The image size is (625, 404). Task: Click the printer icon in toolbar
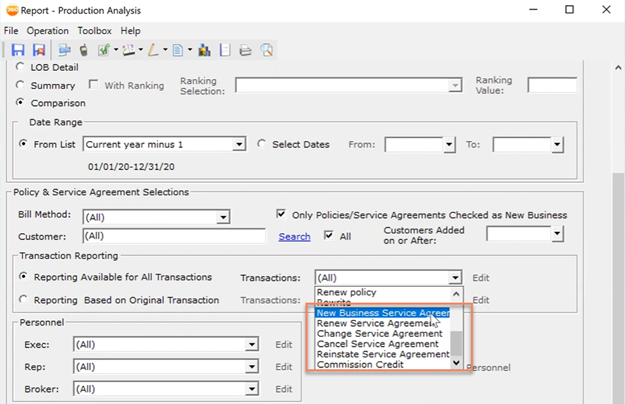[246, 49]
